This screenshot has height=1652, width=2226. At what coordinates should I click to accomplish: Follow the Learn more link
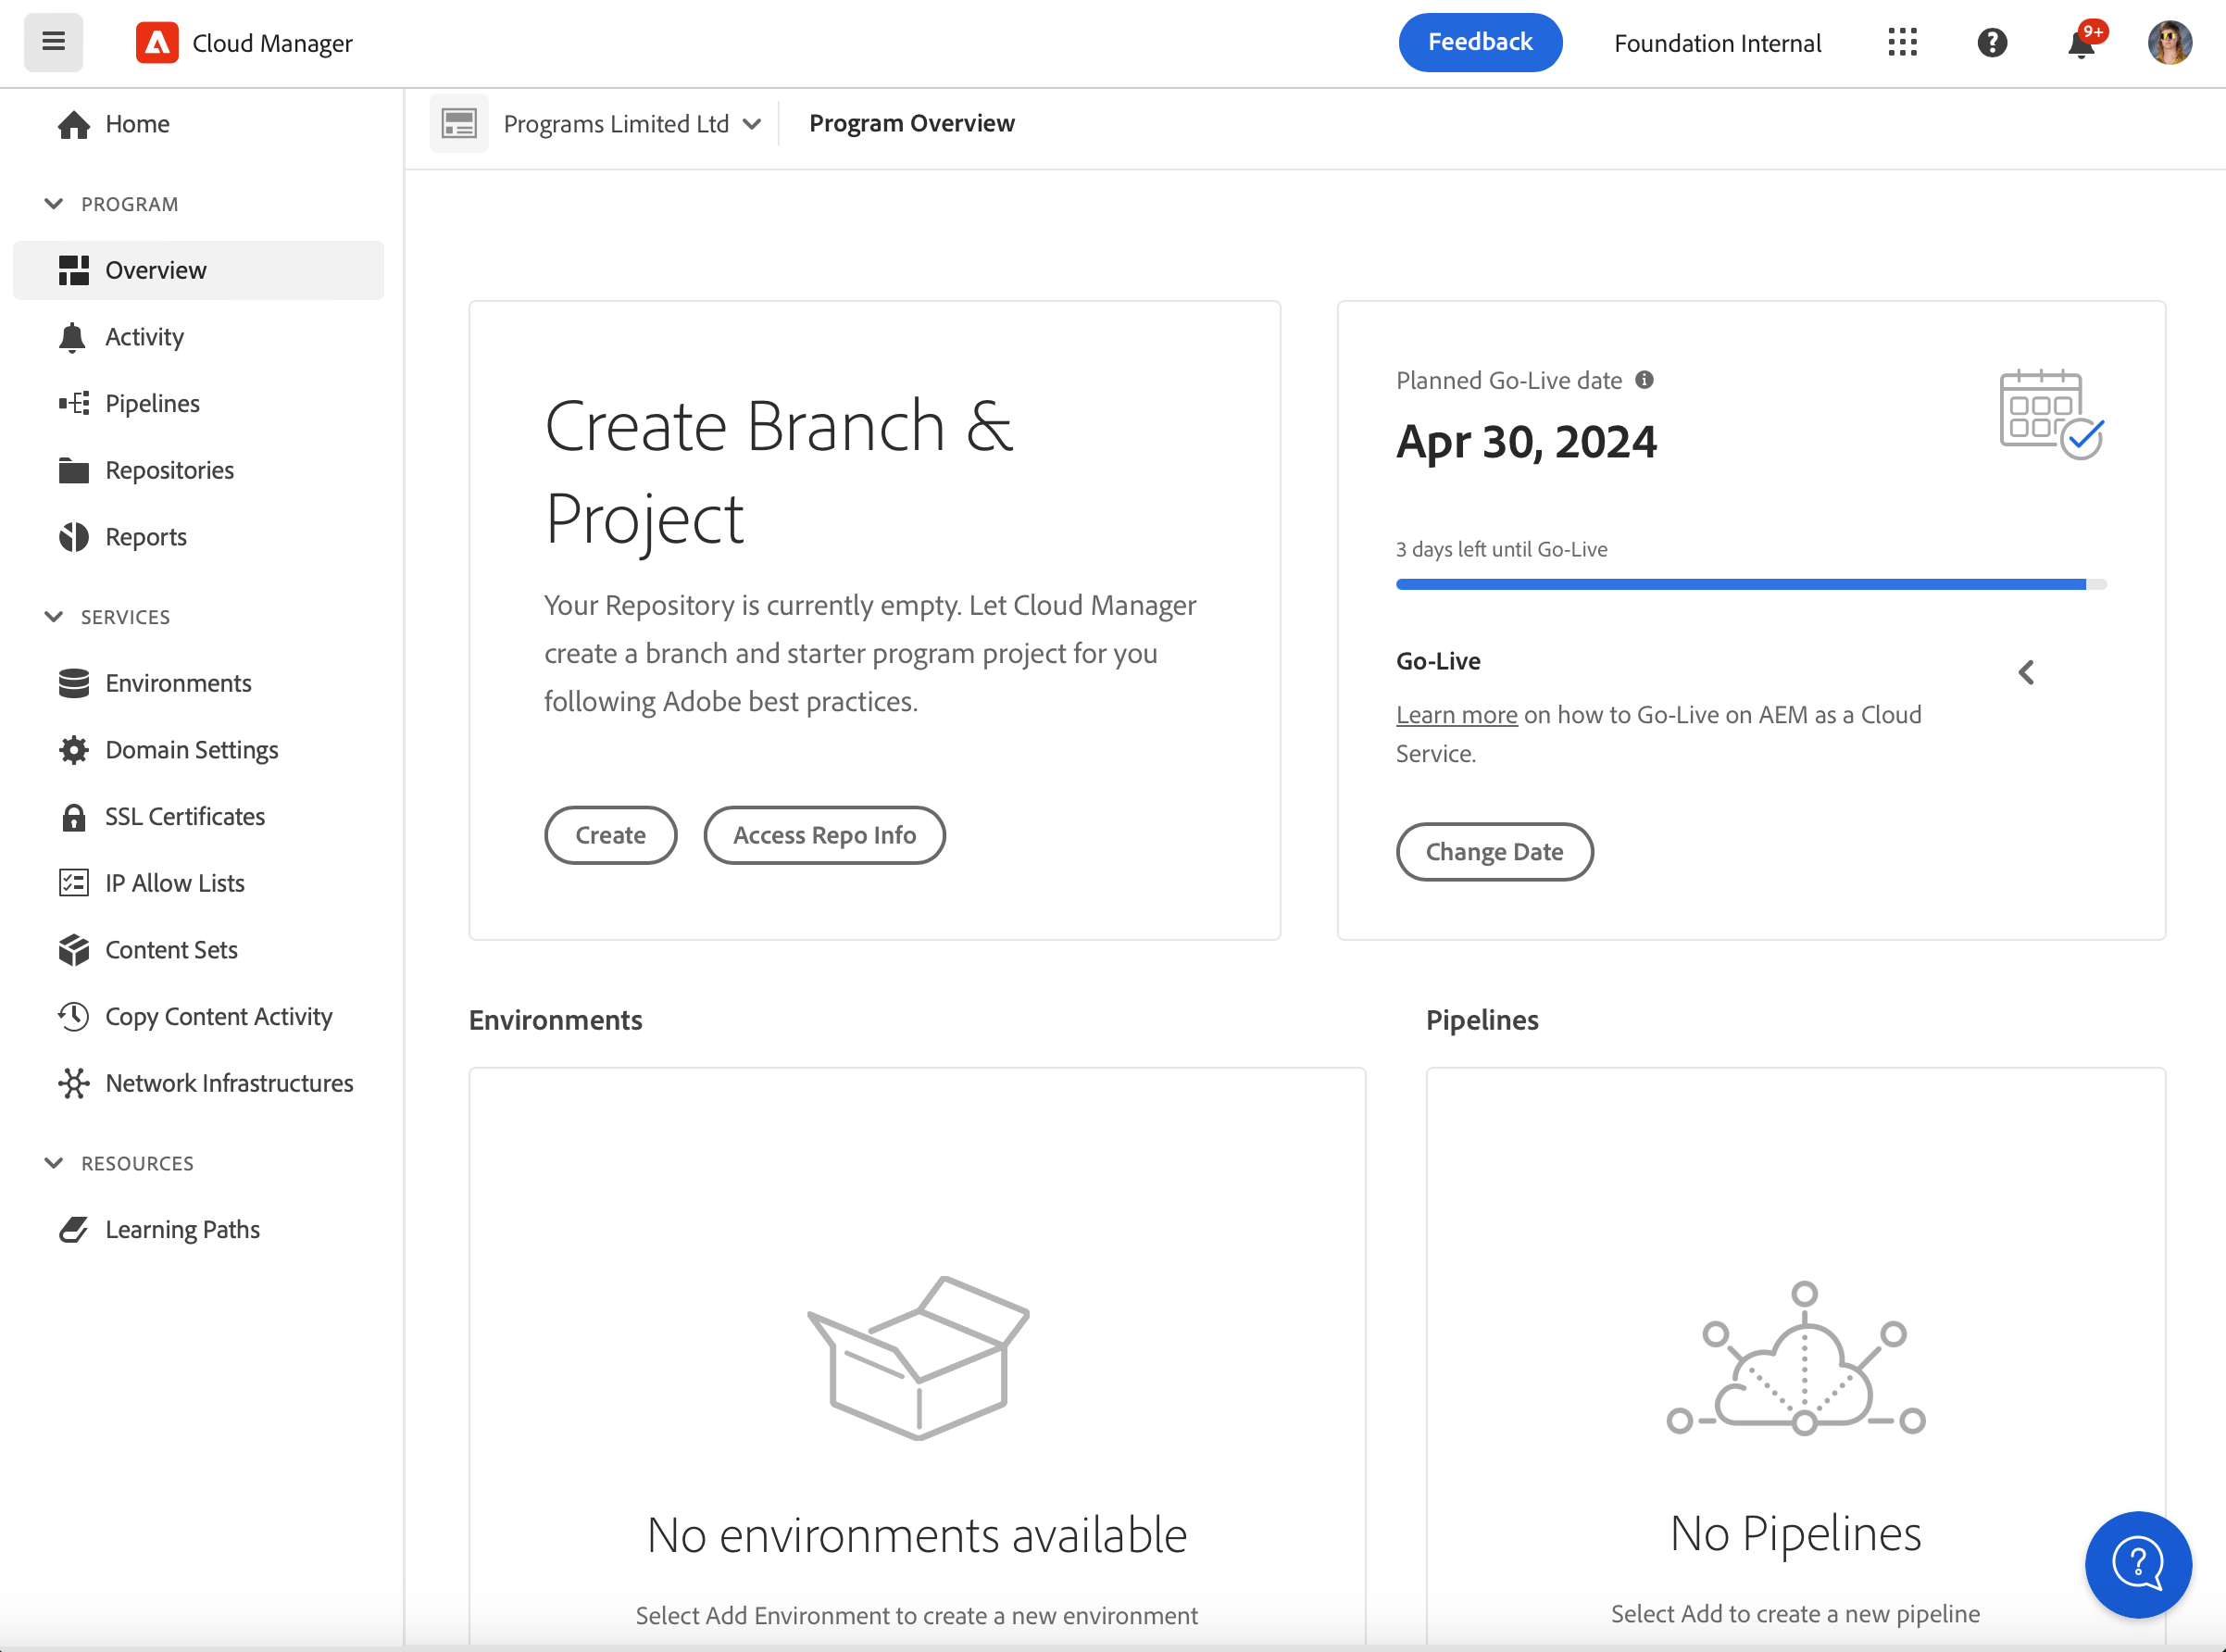pyautogui.click(x=1456, y=715)
